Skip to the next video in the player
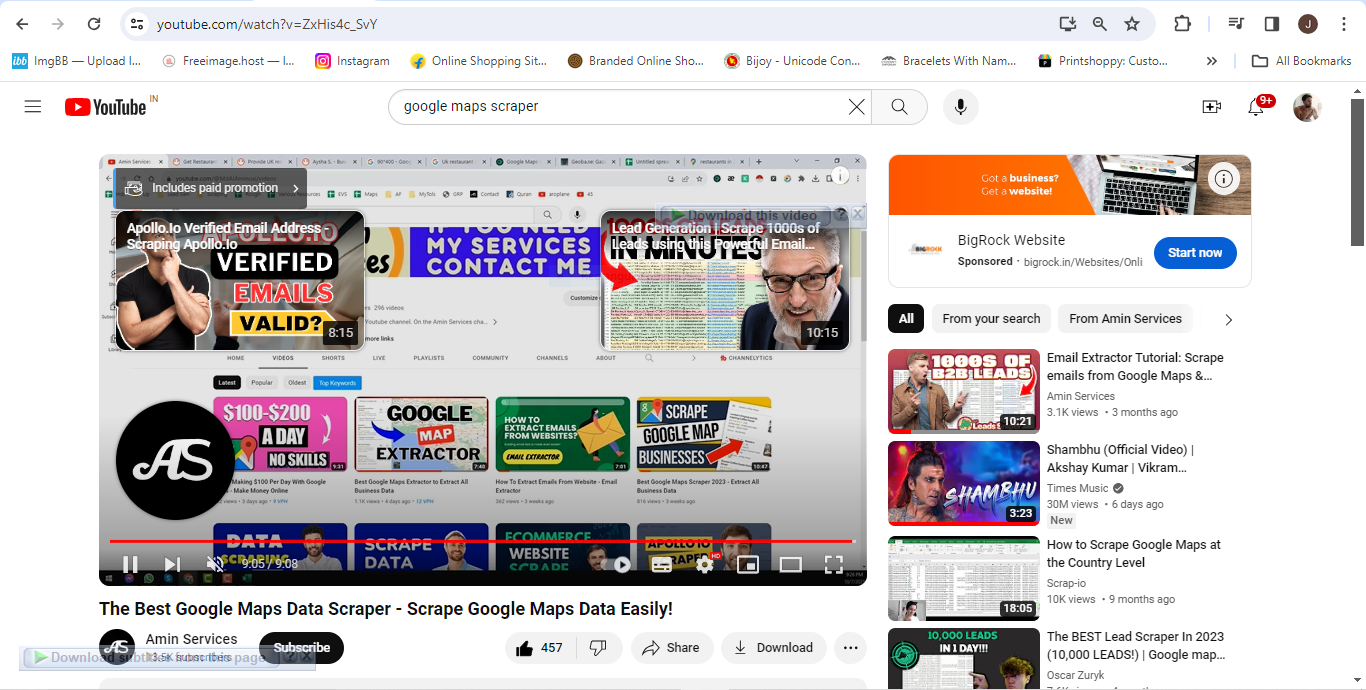This screenshot has height=690, width=1366. point(172,564)
